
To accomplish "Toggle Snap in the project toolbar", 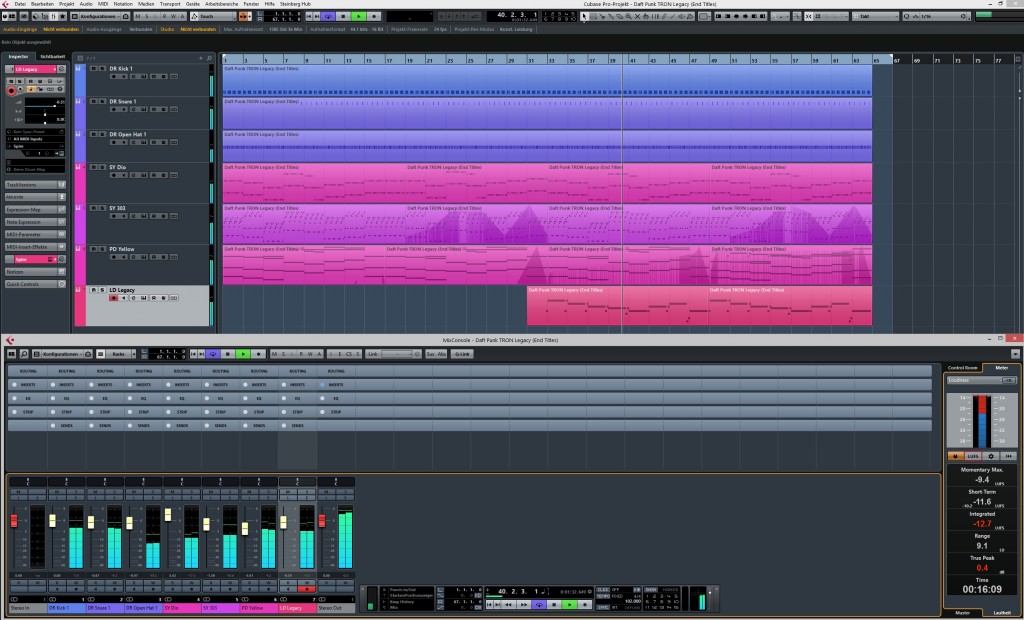I will pos(808,16).
